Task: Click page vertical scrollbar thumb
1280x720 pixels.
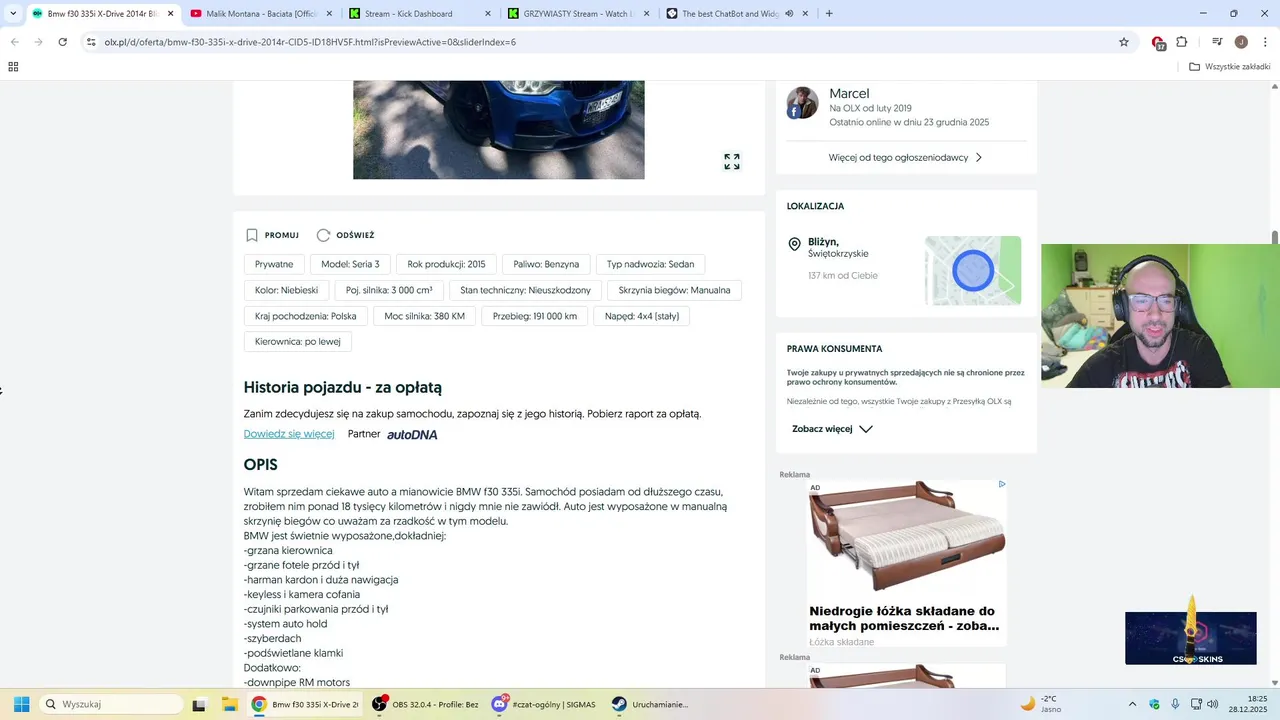Action: 1274,236
